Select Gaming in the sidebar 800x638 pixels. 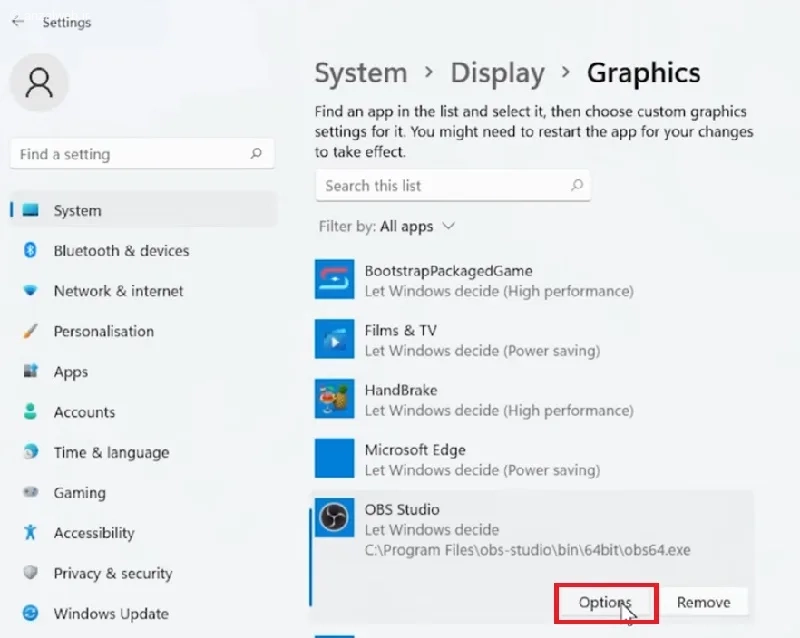coord(79,493)
